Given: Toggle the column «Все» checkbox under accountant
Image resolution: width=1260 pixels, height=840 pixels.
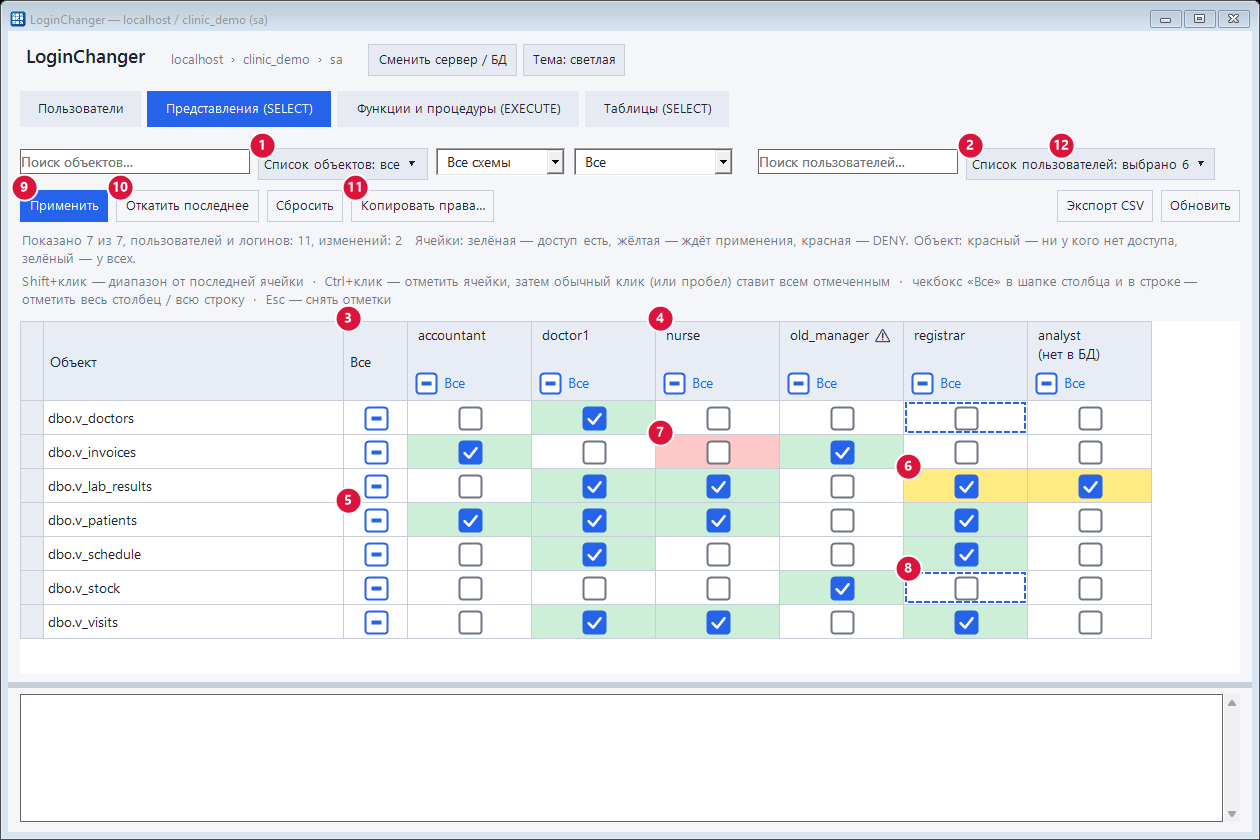Looking at the screenshot, I should [x=427, y=383].
